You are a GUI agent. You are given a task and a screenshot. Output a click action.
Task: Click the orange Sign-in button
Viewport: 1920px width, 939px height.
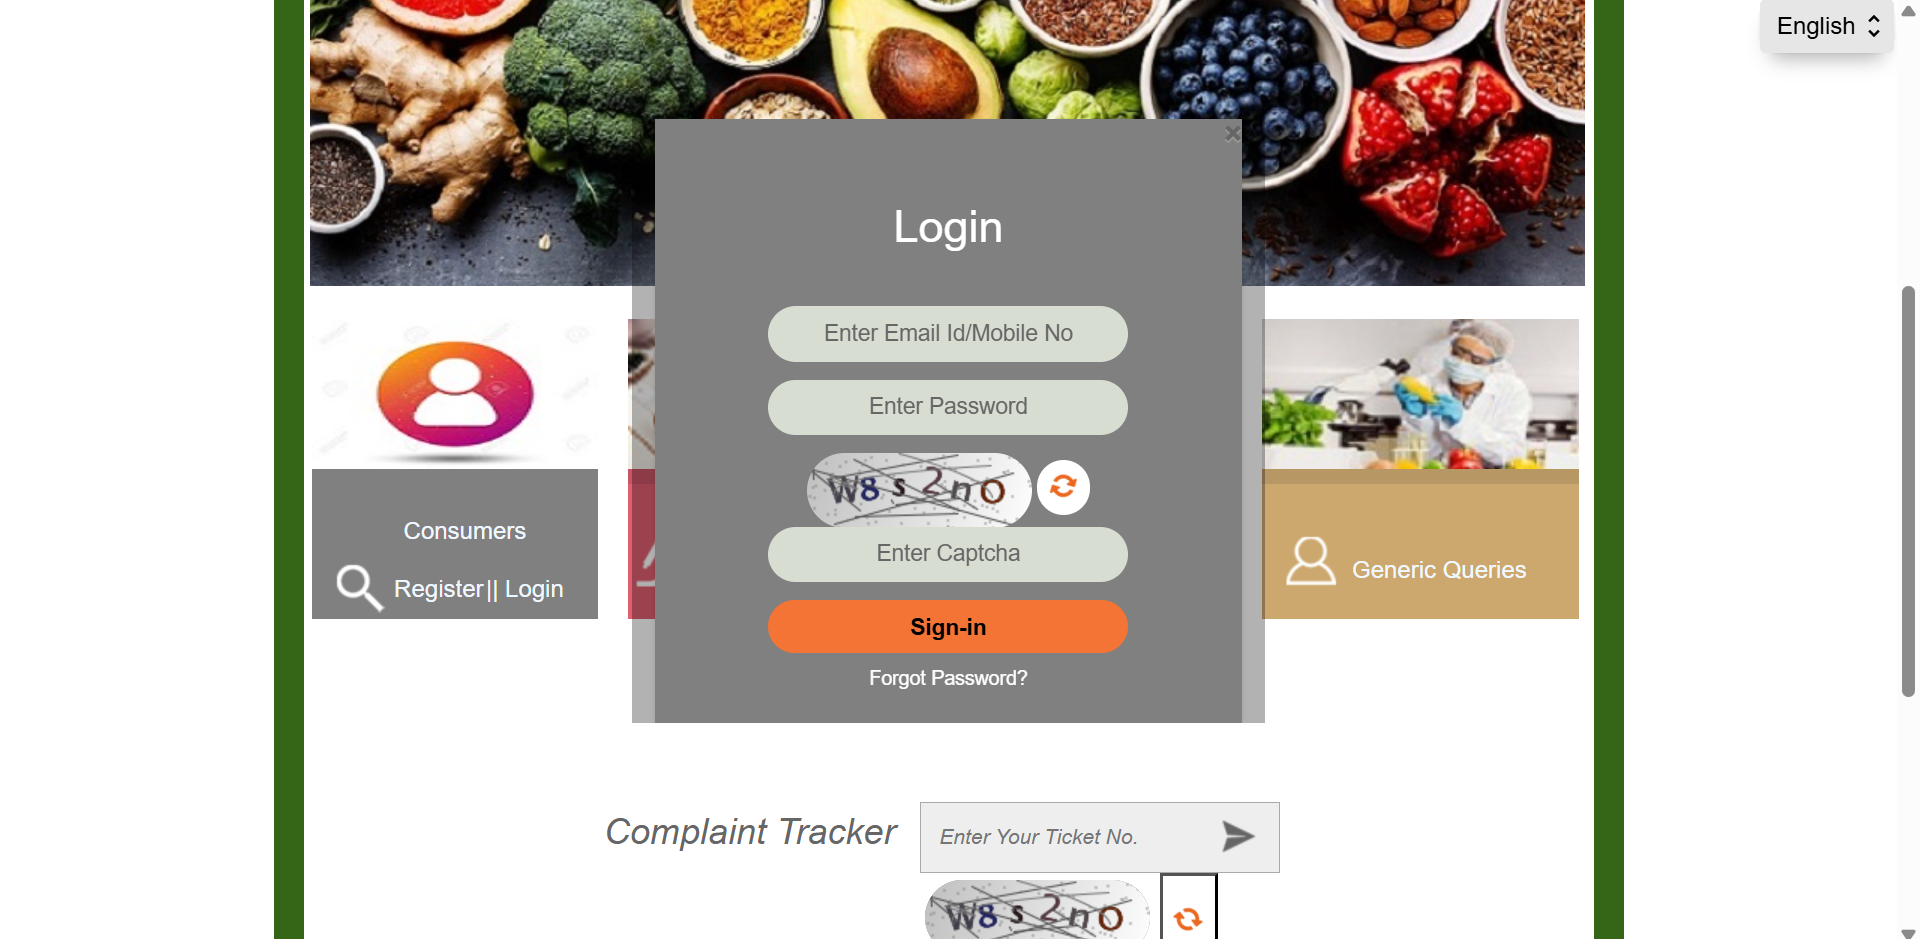click(948, 627)
